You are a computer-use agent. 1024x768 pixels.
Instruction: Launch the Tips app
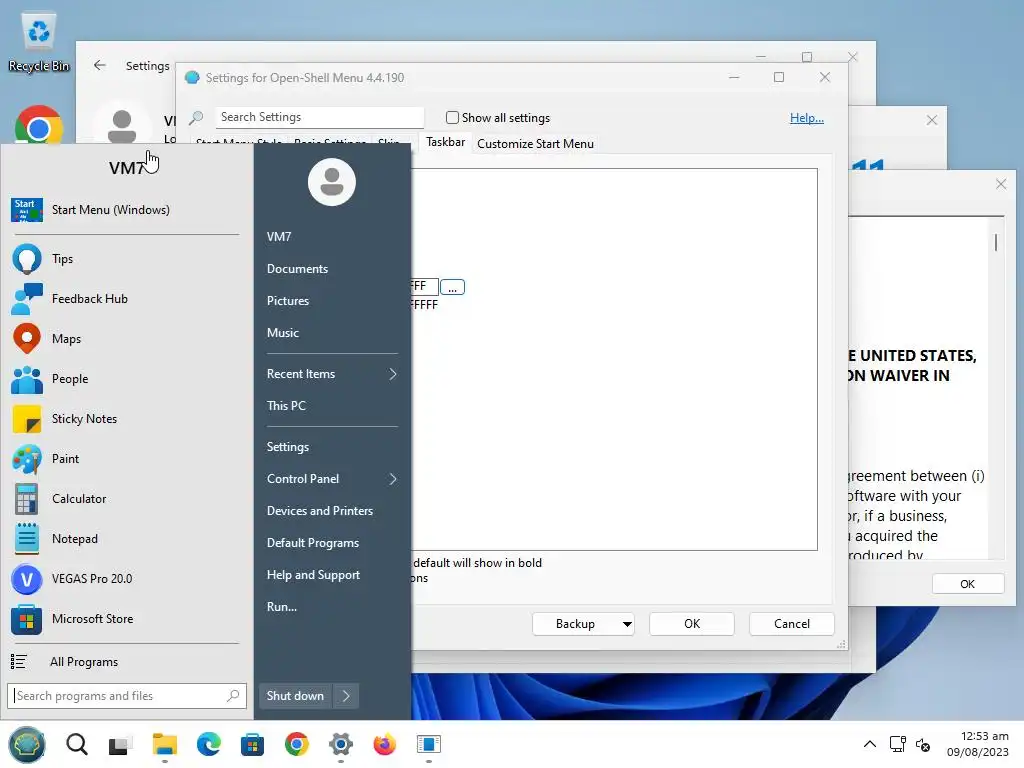(126, 259)
